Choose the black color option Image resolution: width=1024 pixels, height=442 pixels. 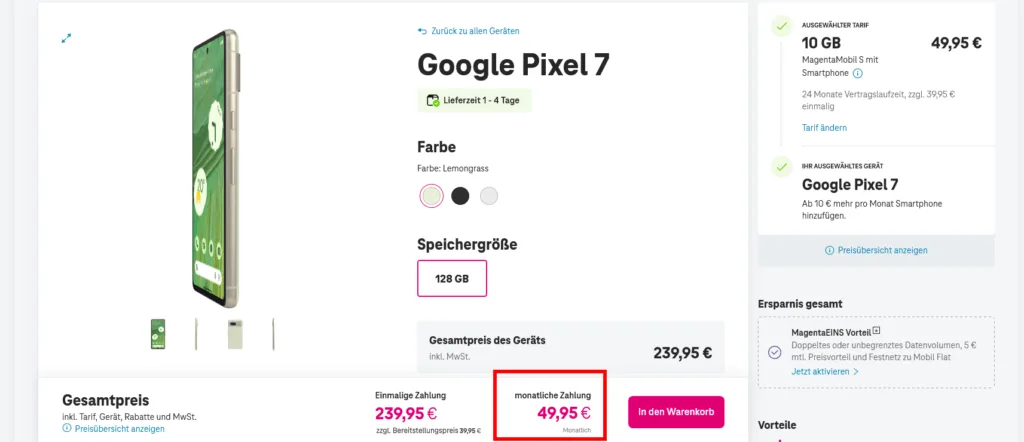pyautogui.click(x=460, y=196)
